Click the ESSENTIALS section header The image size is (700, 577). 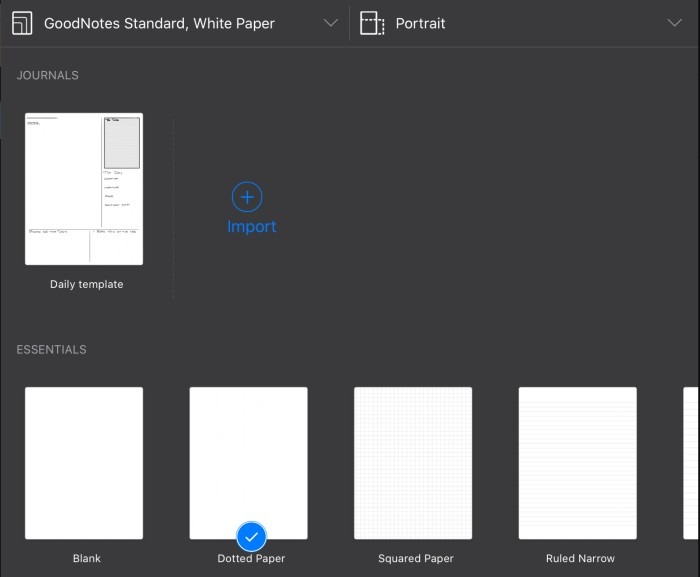(x=51, y=349)
